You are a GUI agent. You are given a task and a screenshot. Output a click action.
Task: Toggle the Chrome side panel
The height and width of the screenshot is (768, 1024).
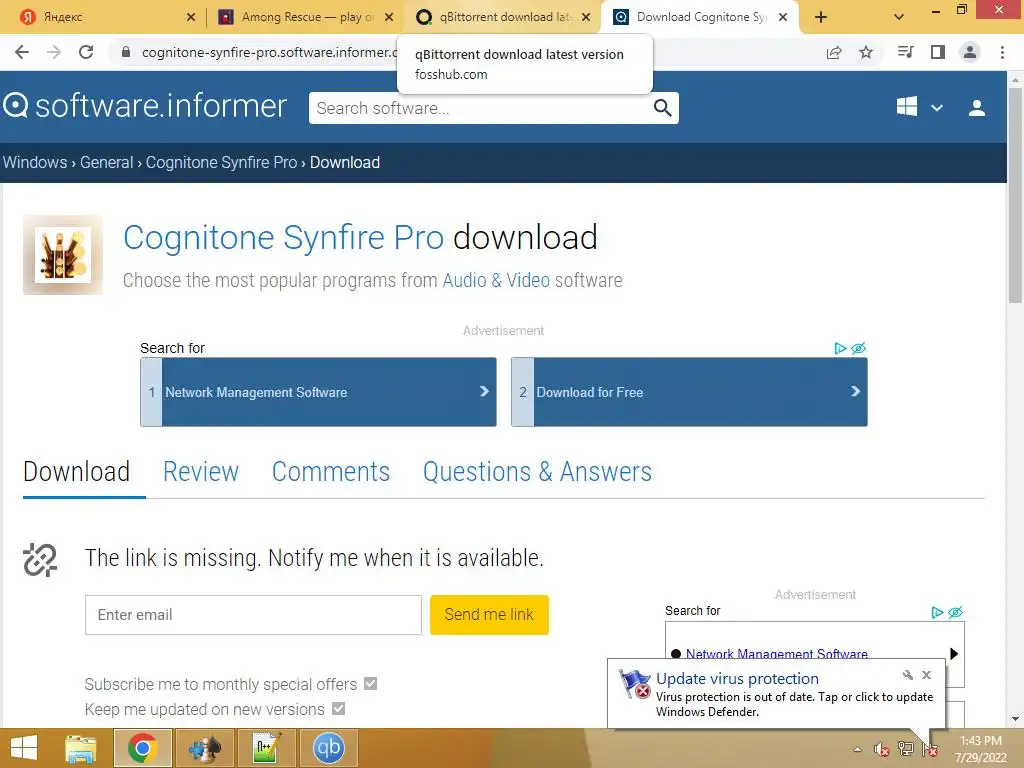(938, 52)
